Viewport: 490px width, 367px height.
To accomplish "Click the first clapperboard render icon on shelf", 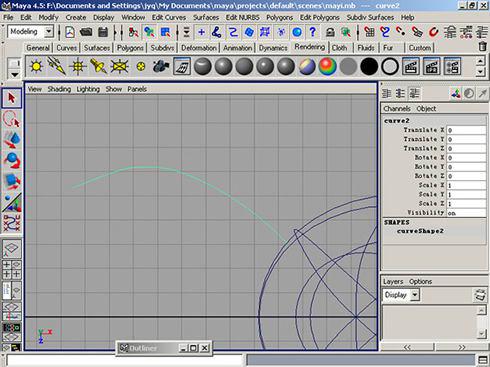I will 411,66.
